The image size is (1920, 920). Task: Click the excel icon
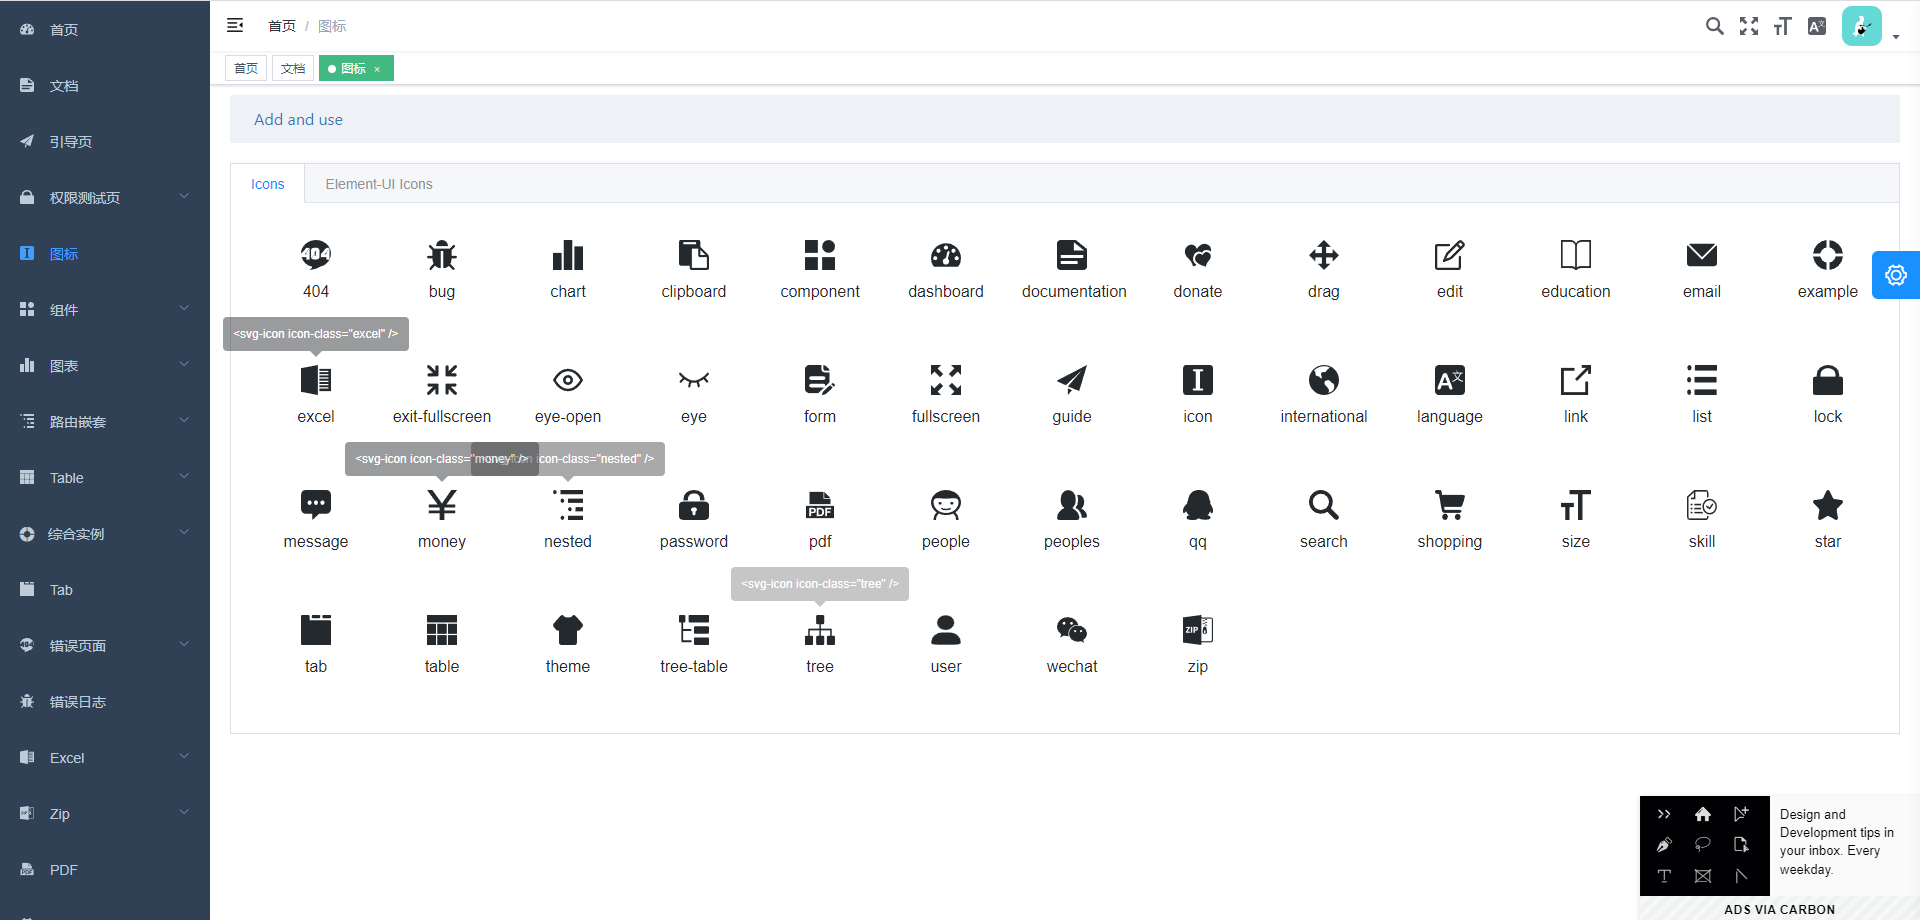[x=316, y=380]
